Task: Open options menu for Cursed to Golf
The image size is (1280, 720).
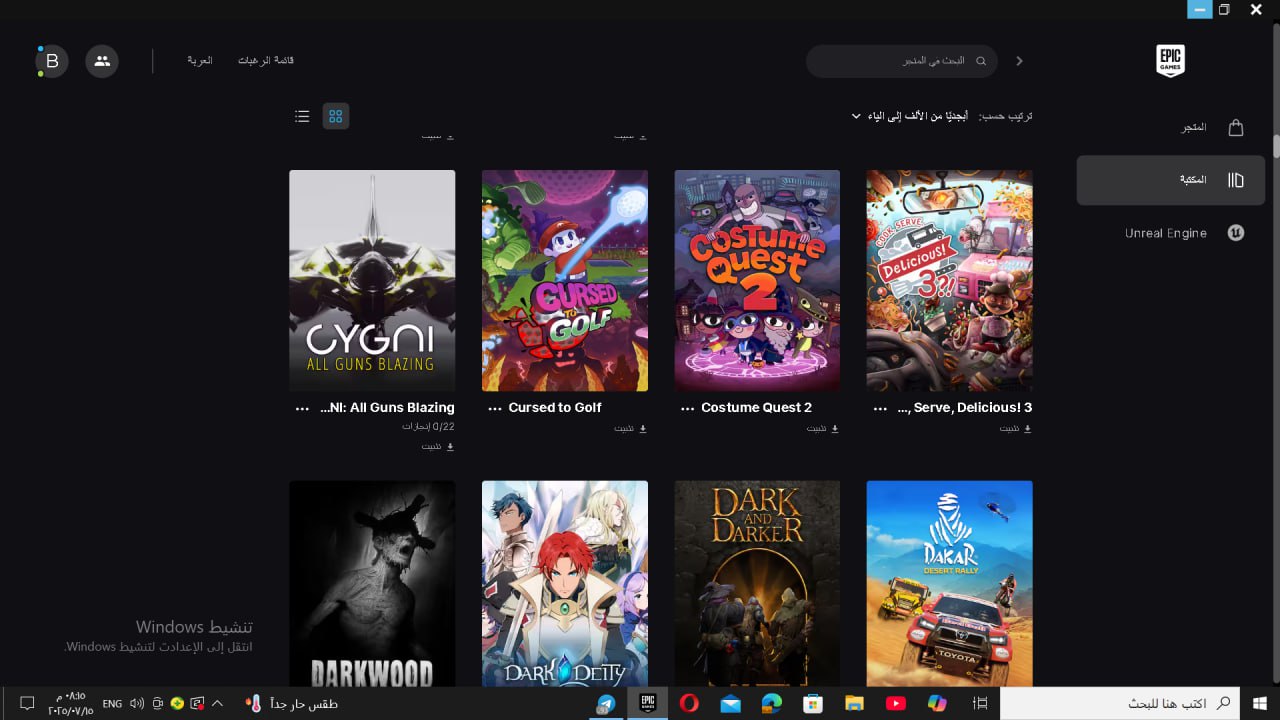Action: coord(494,408)
